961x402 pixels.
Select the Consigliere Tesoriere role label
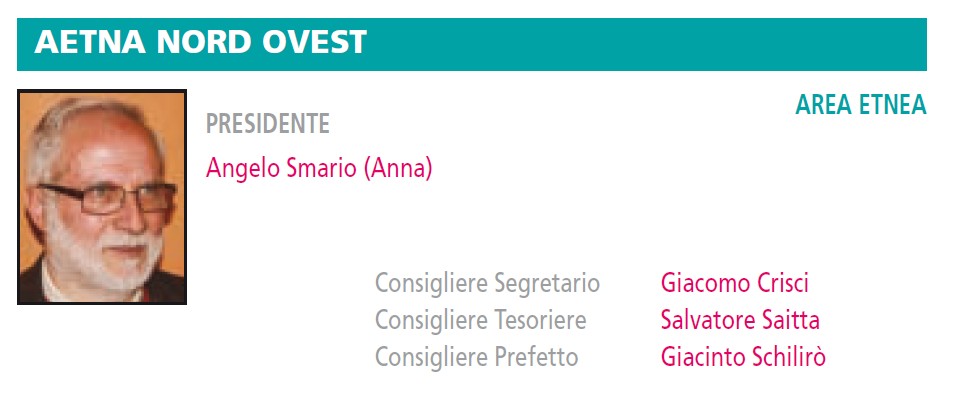(480, 320)
